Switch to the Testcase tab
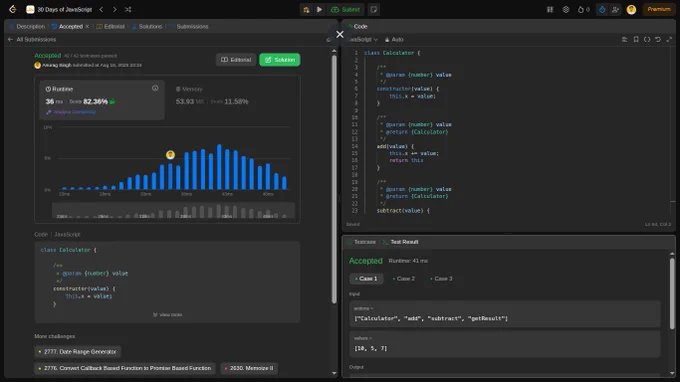 362,242
